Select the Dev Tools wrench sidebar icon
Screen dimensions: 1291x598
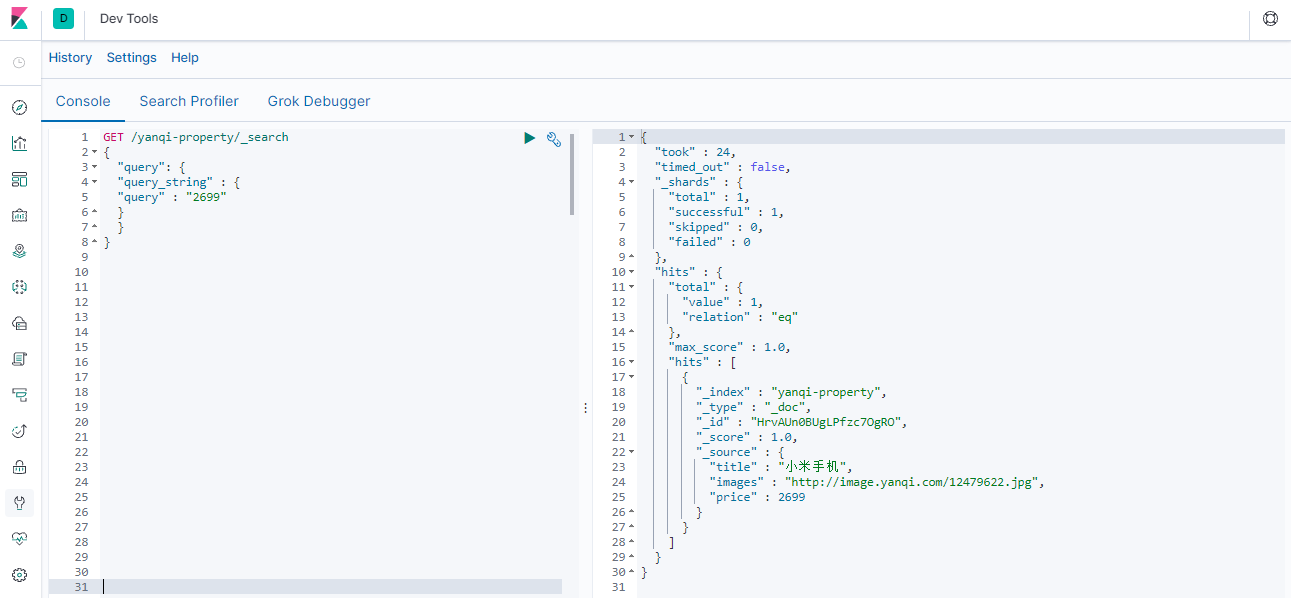click(x=19, y=502)
